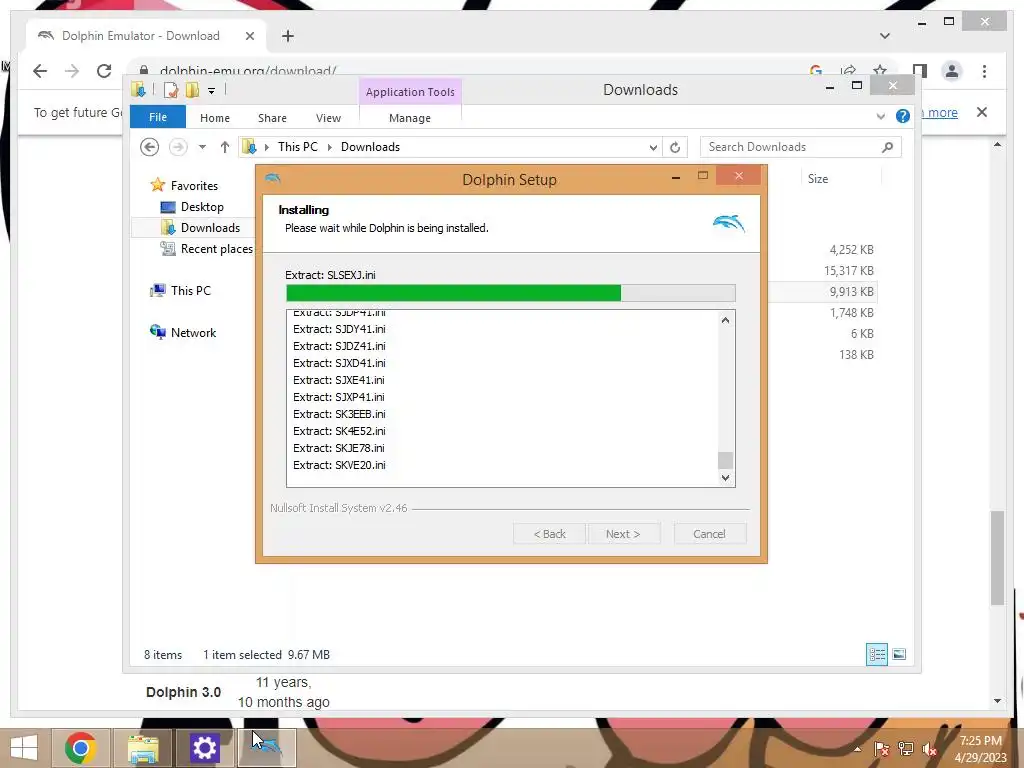Go up one folder level arrow
Viewport: 1024px width, 768px height.
click(225, 147)
